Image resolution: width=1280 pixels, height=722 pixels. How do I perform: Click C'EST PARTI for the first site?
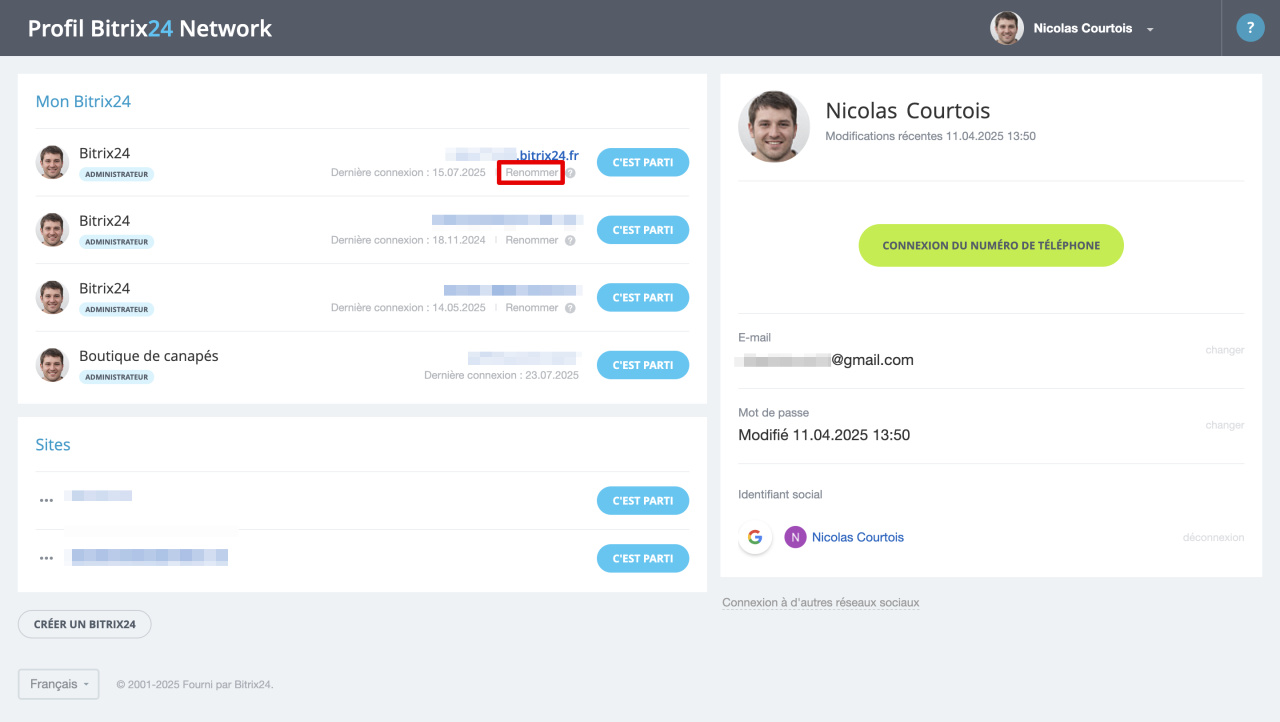pos(643,500)
